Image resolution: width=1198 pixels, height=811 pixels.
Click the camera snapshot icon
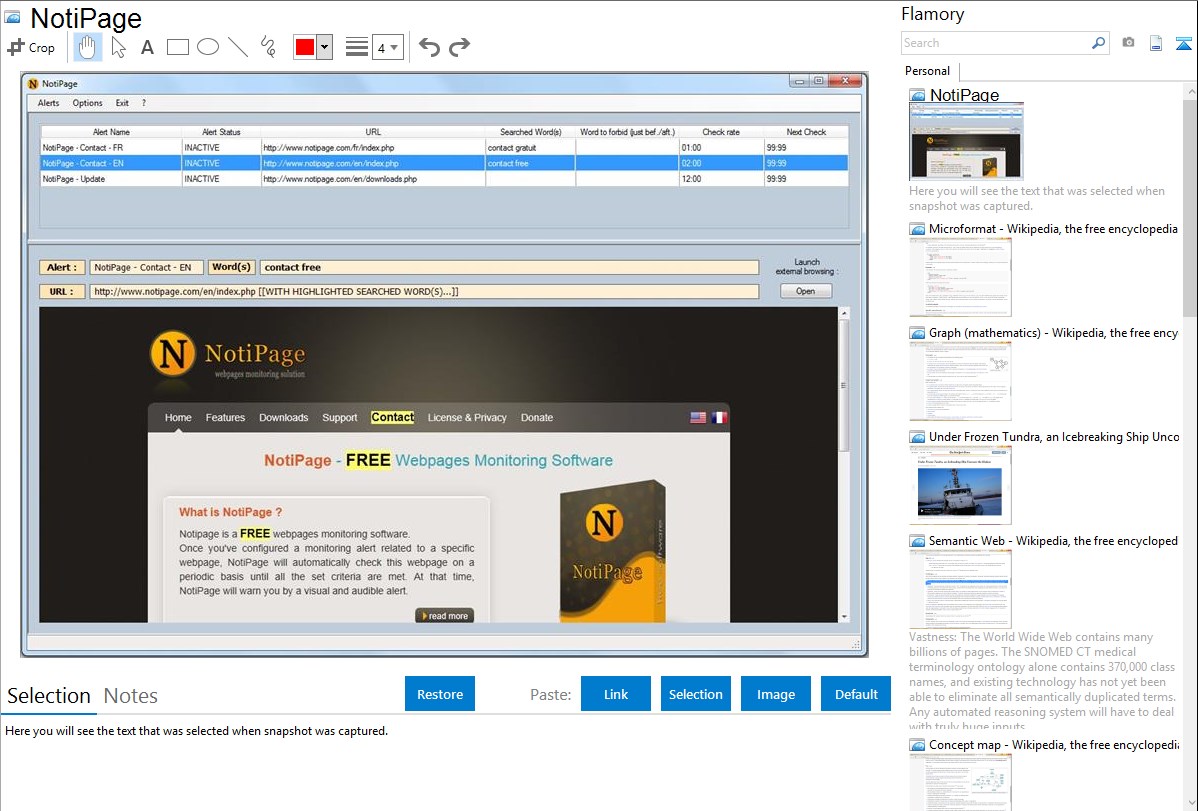1128,43
